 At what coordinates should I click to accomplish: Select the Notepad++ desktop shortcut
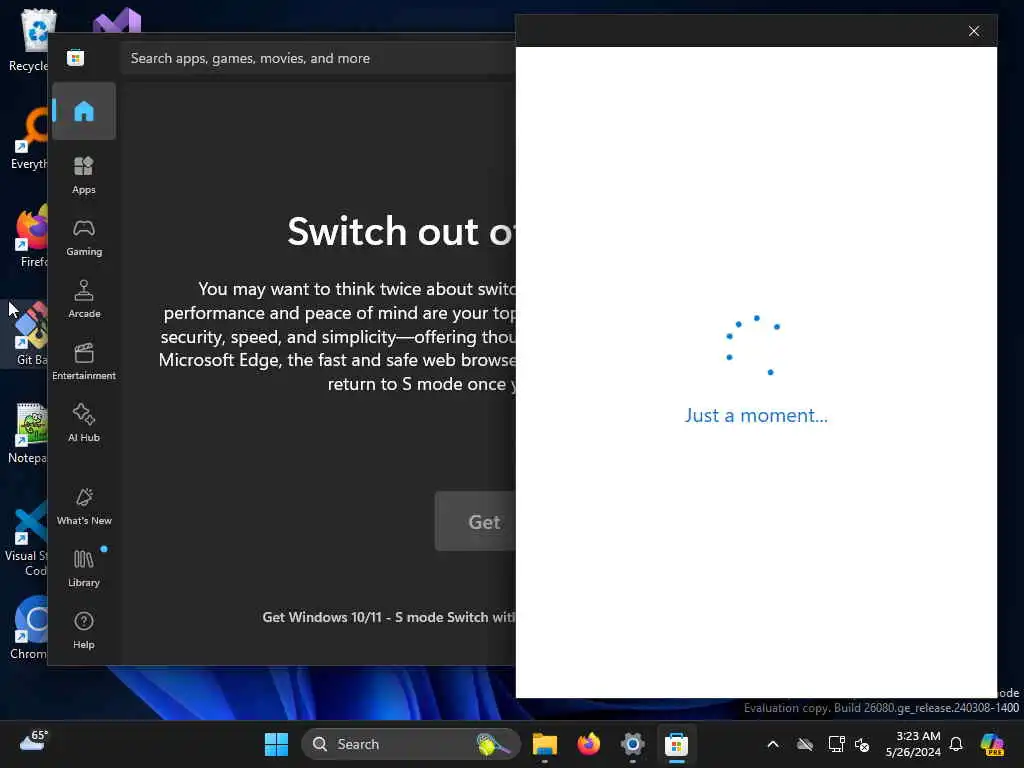[x=29, y=432]
